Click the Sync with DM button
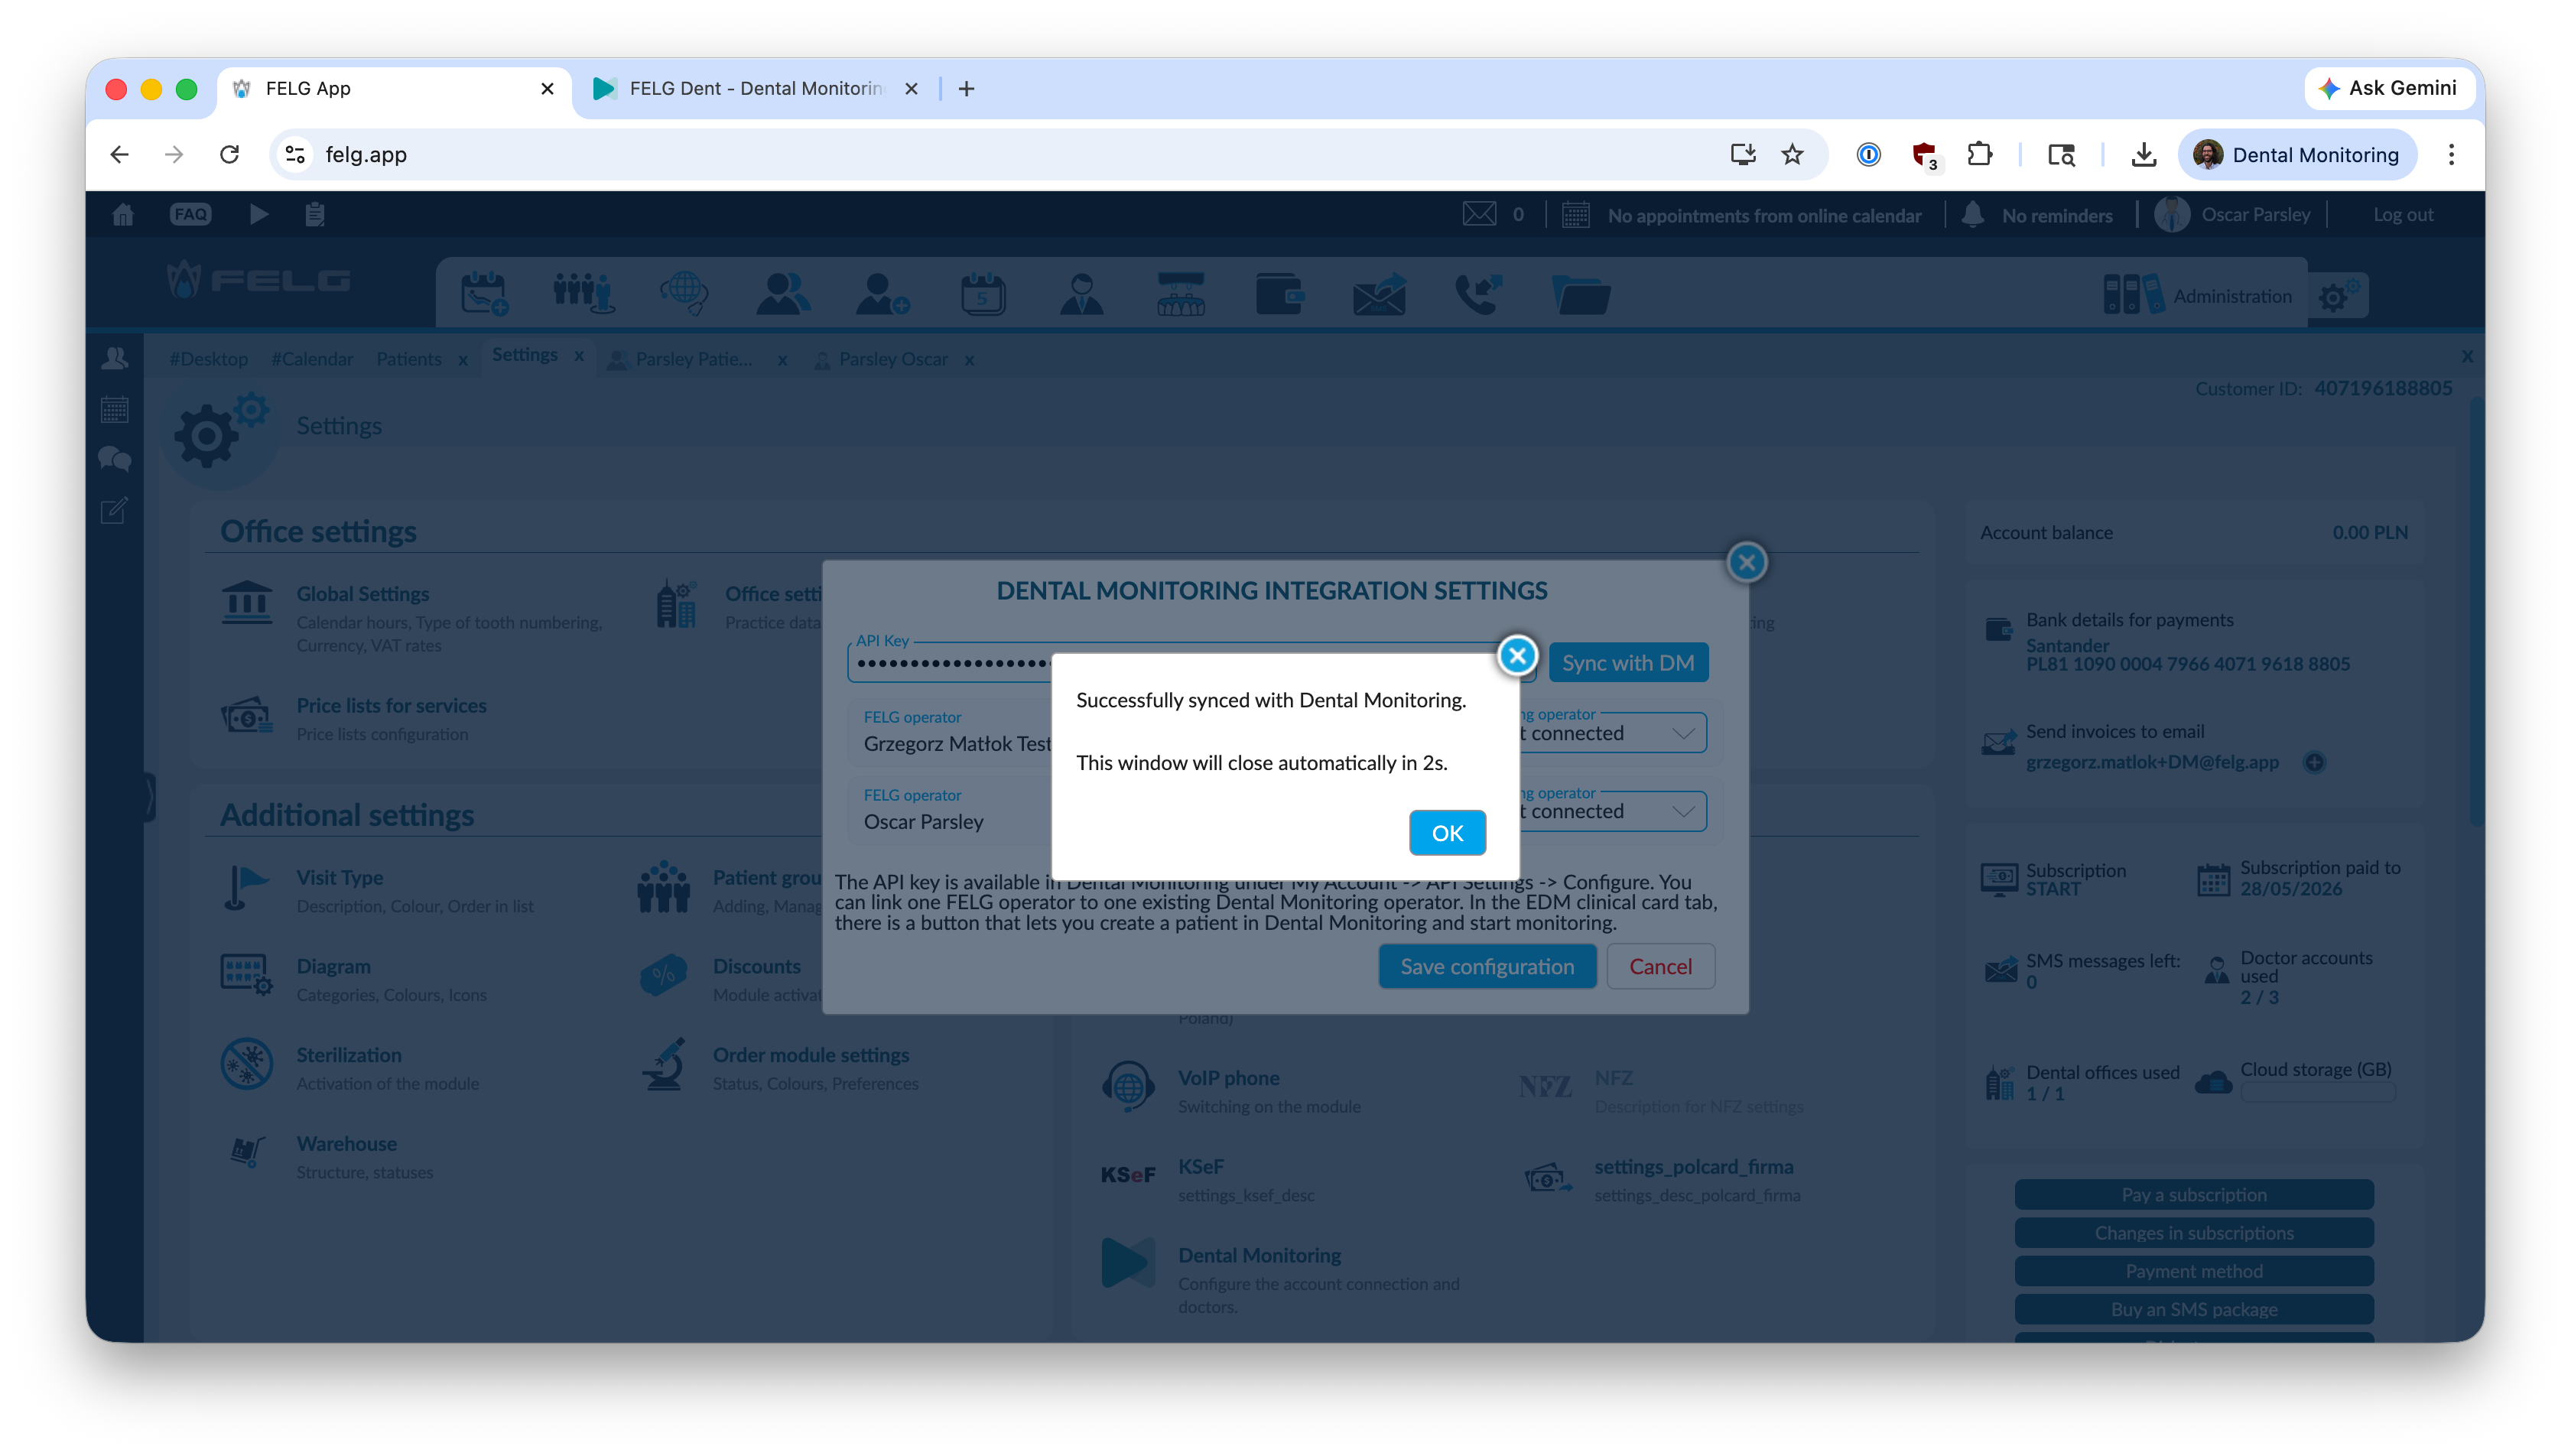Viewport: 2571px width, 1456px height. click(x=1627, y=663)
